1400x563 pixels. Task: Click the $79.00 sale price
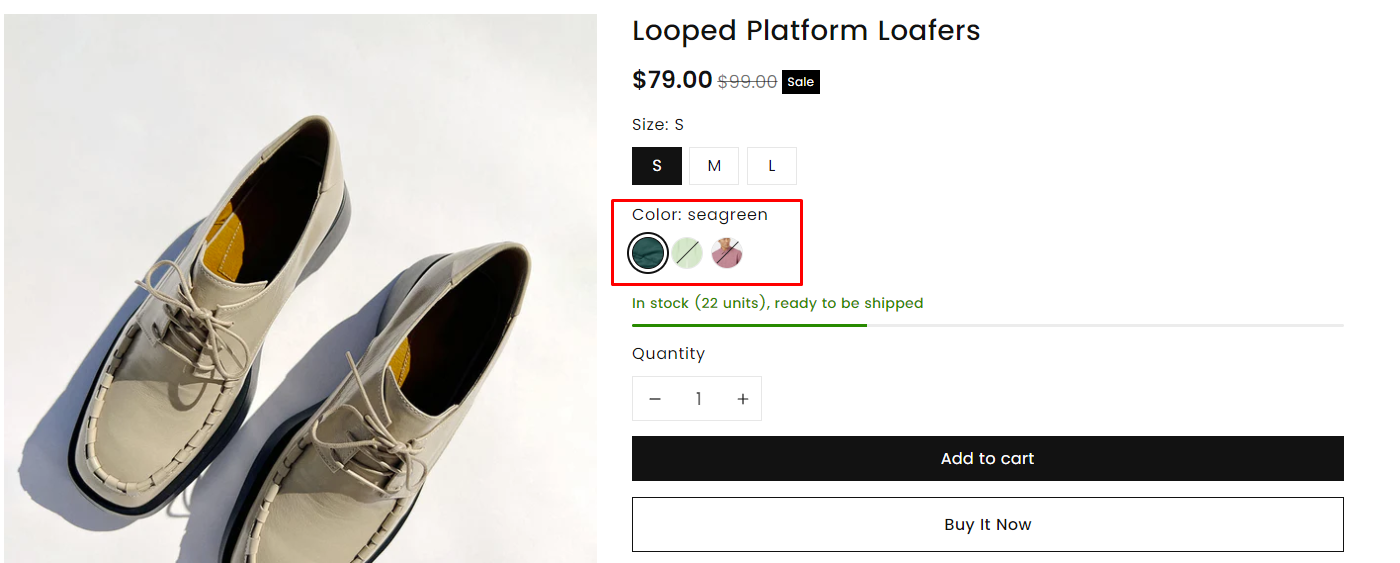click(x=672, y=80)
